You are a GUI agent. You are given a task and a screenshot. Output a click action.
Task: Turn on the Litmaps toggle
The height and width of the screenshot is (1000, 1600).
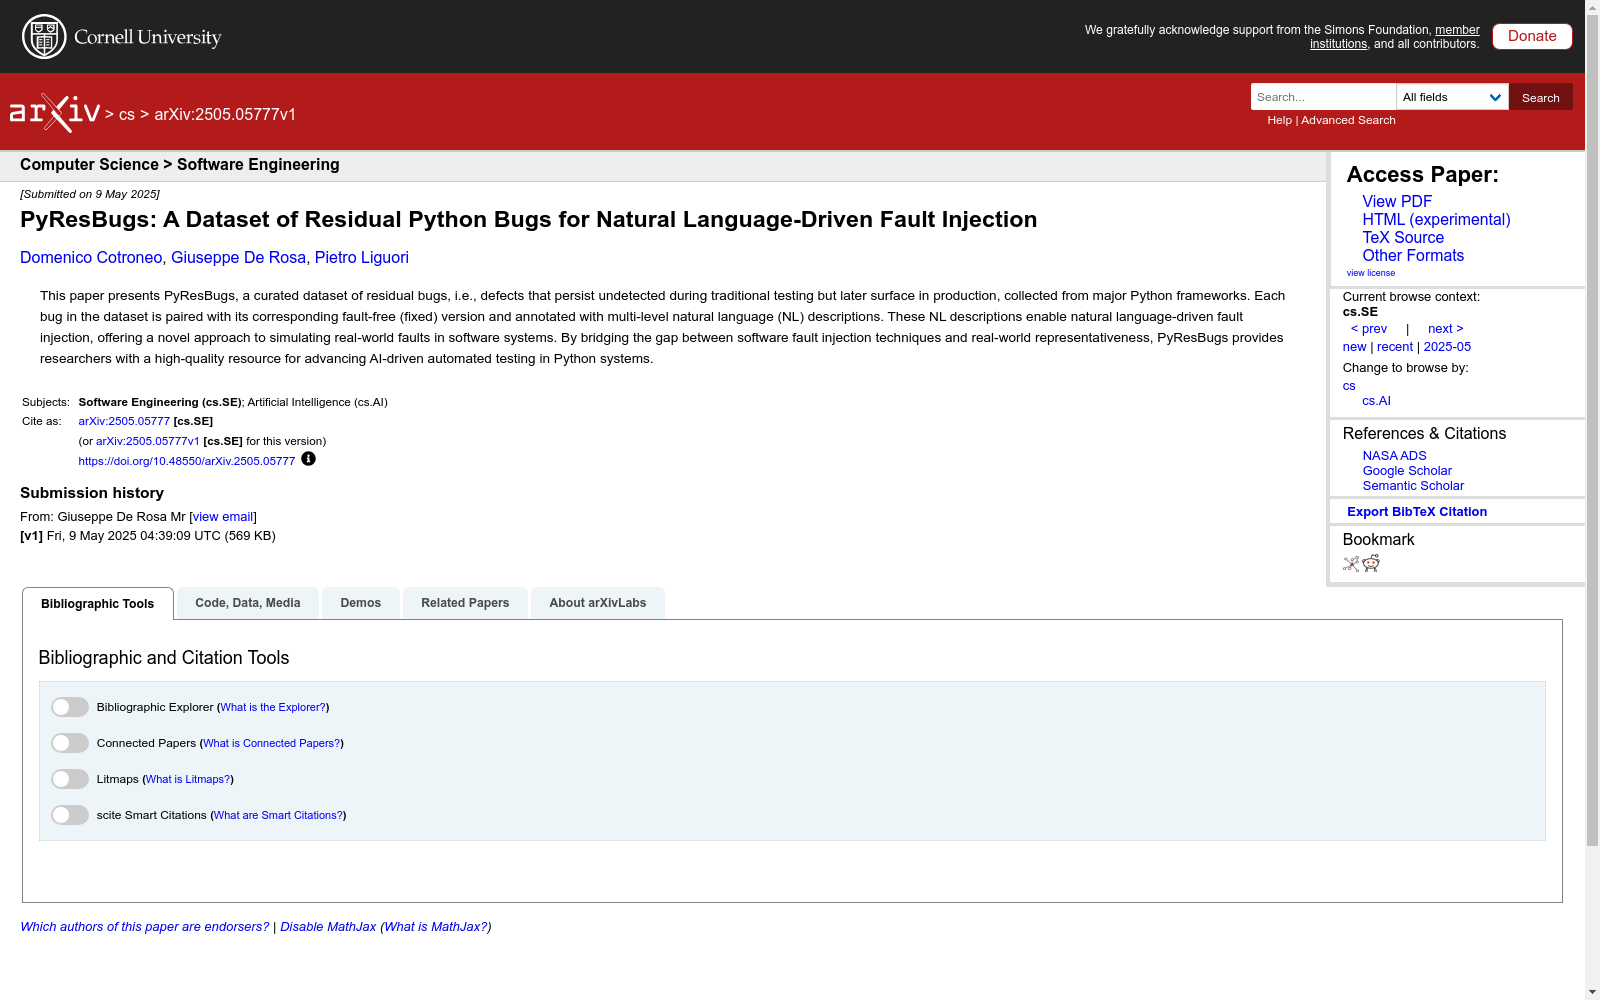pos(70,779)
